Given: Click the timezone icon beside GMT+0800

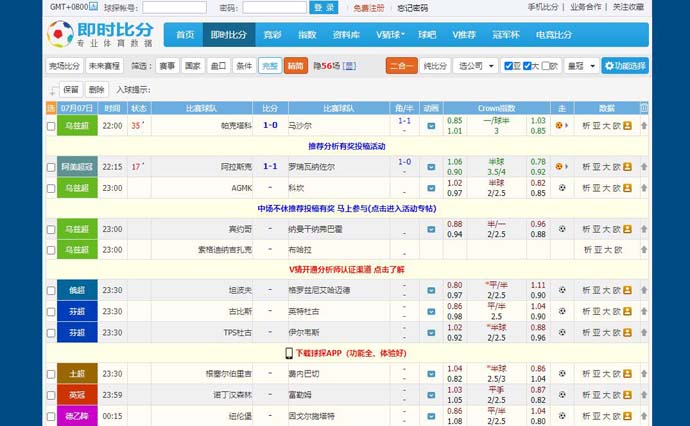Looking at the screenshot, I should coord(93,6).
